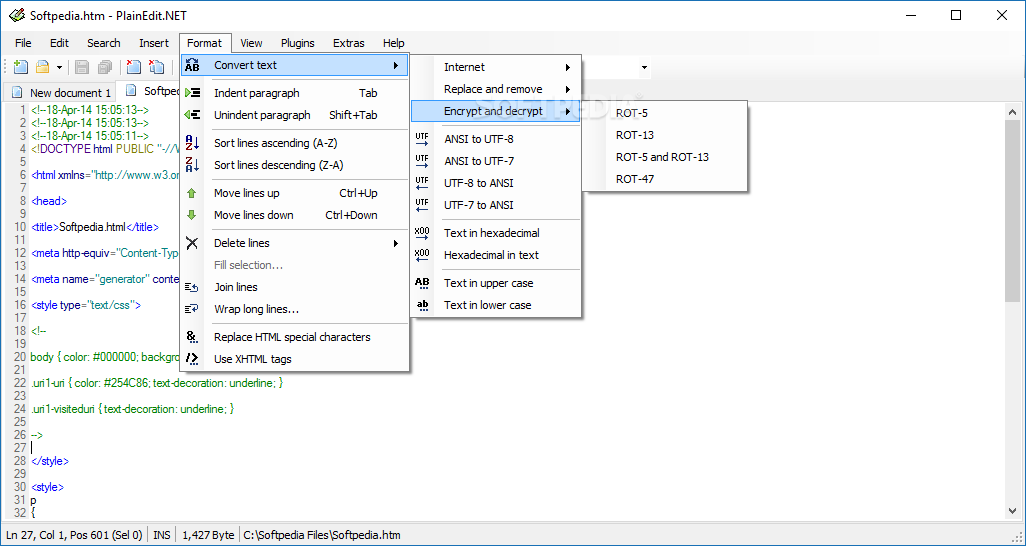Expand the Internet submenu arrow
1026x546 pixels.
click(x=568, y=67)
